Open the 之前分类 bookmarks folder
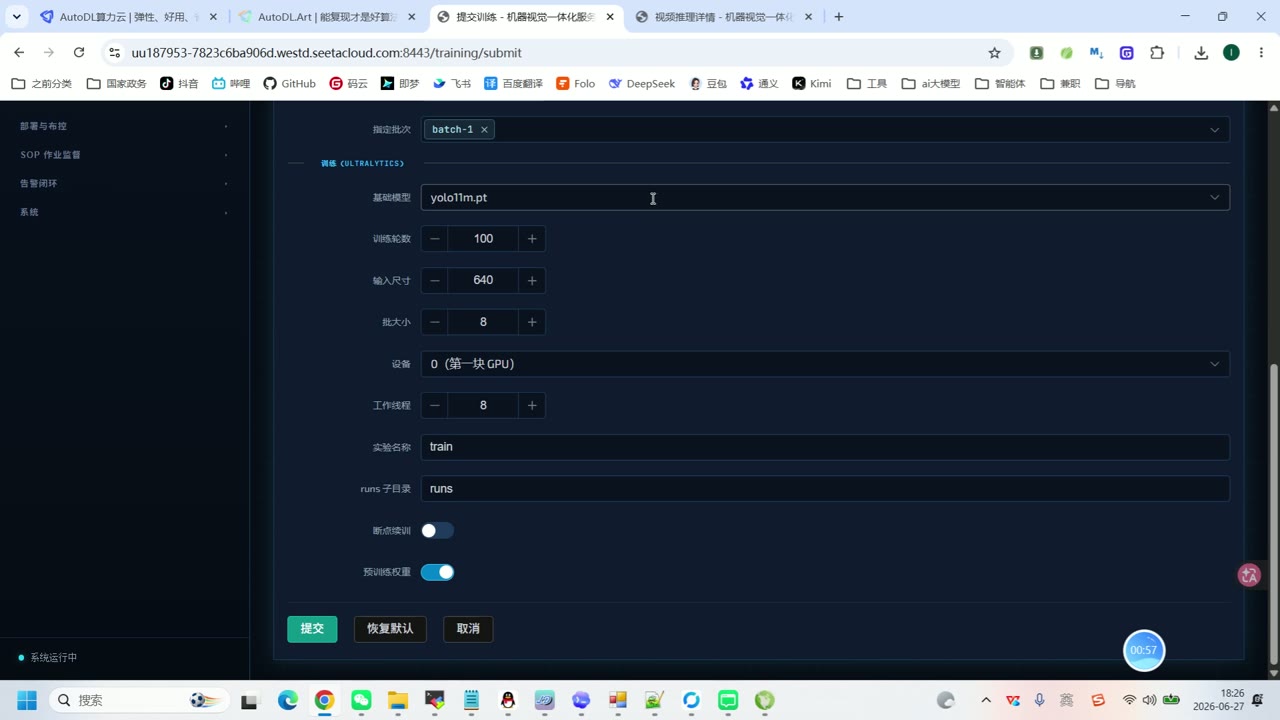 pyautogui.click(x=42, y=84)
